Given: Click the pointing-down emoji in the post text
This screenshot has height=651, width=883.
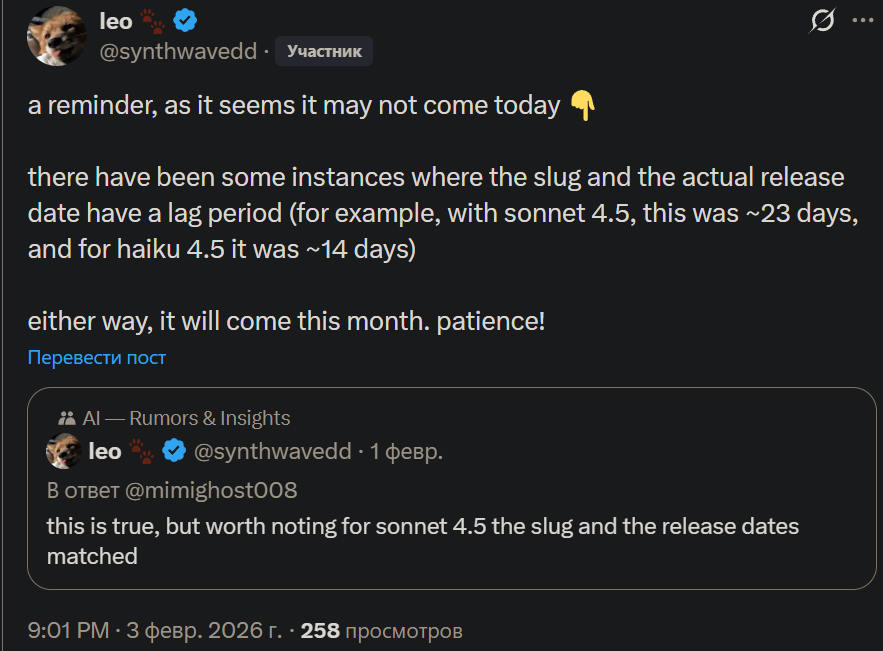Looking at the screenshot, I should pyautogui.click(x=582, y=105).
